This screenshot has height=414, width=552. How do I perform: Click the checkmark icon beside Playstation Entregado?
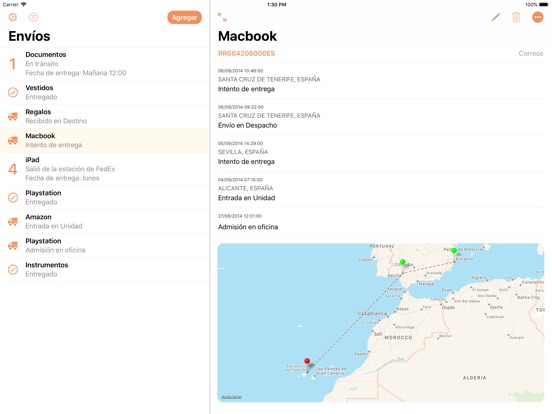pyautogui.click(x=13, y=198)
